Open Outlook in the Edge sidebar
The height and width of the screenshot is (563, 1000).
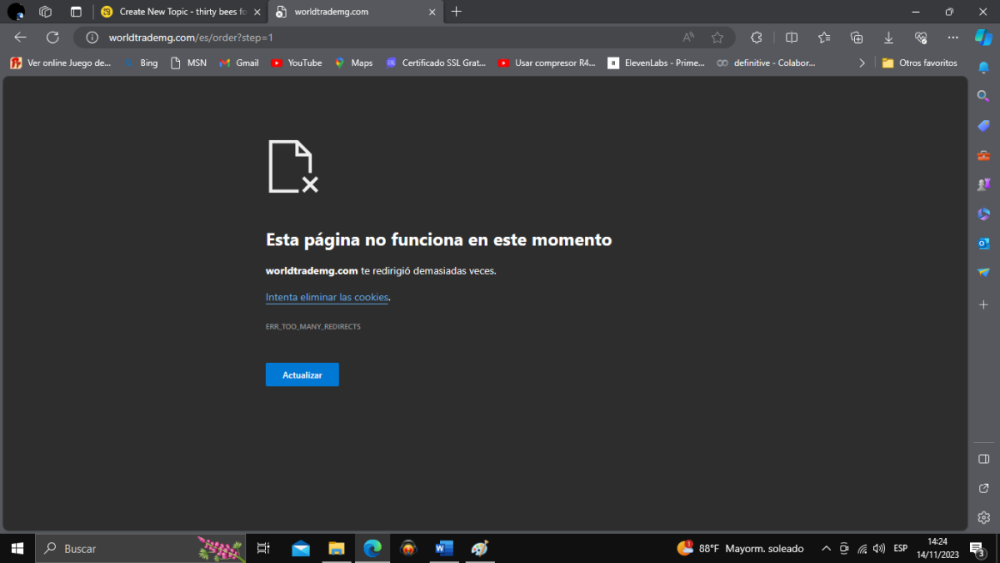983,243
